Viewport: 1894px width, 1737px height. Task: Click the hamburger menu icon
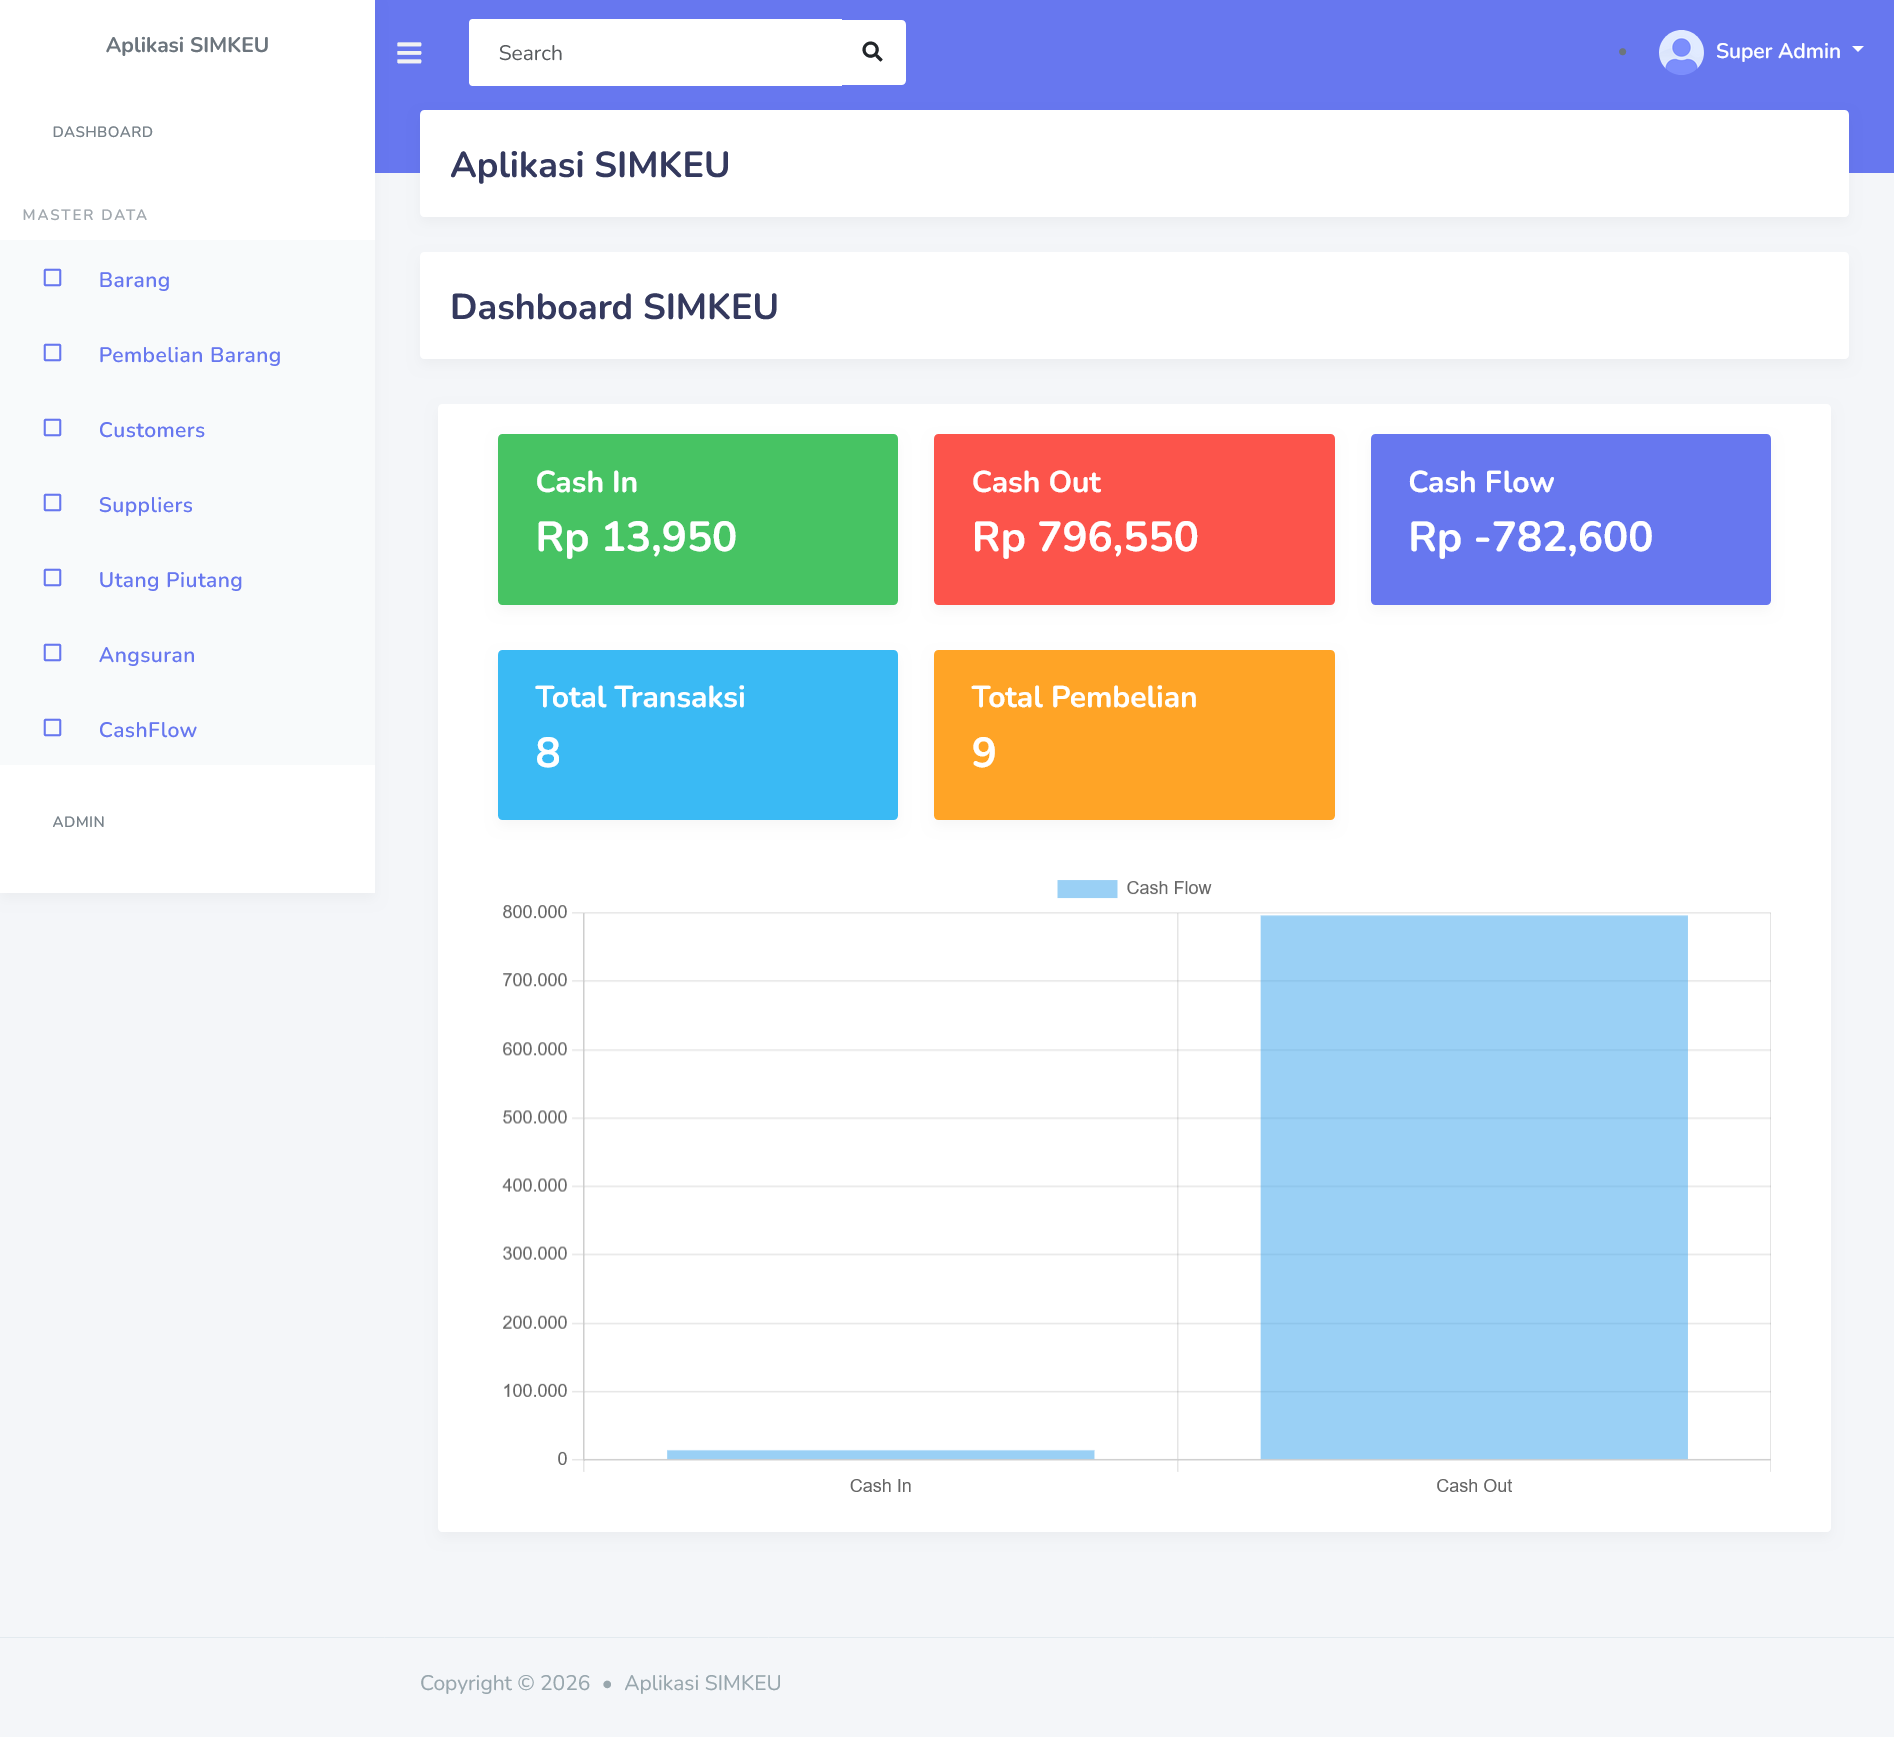click(409, 53)
